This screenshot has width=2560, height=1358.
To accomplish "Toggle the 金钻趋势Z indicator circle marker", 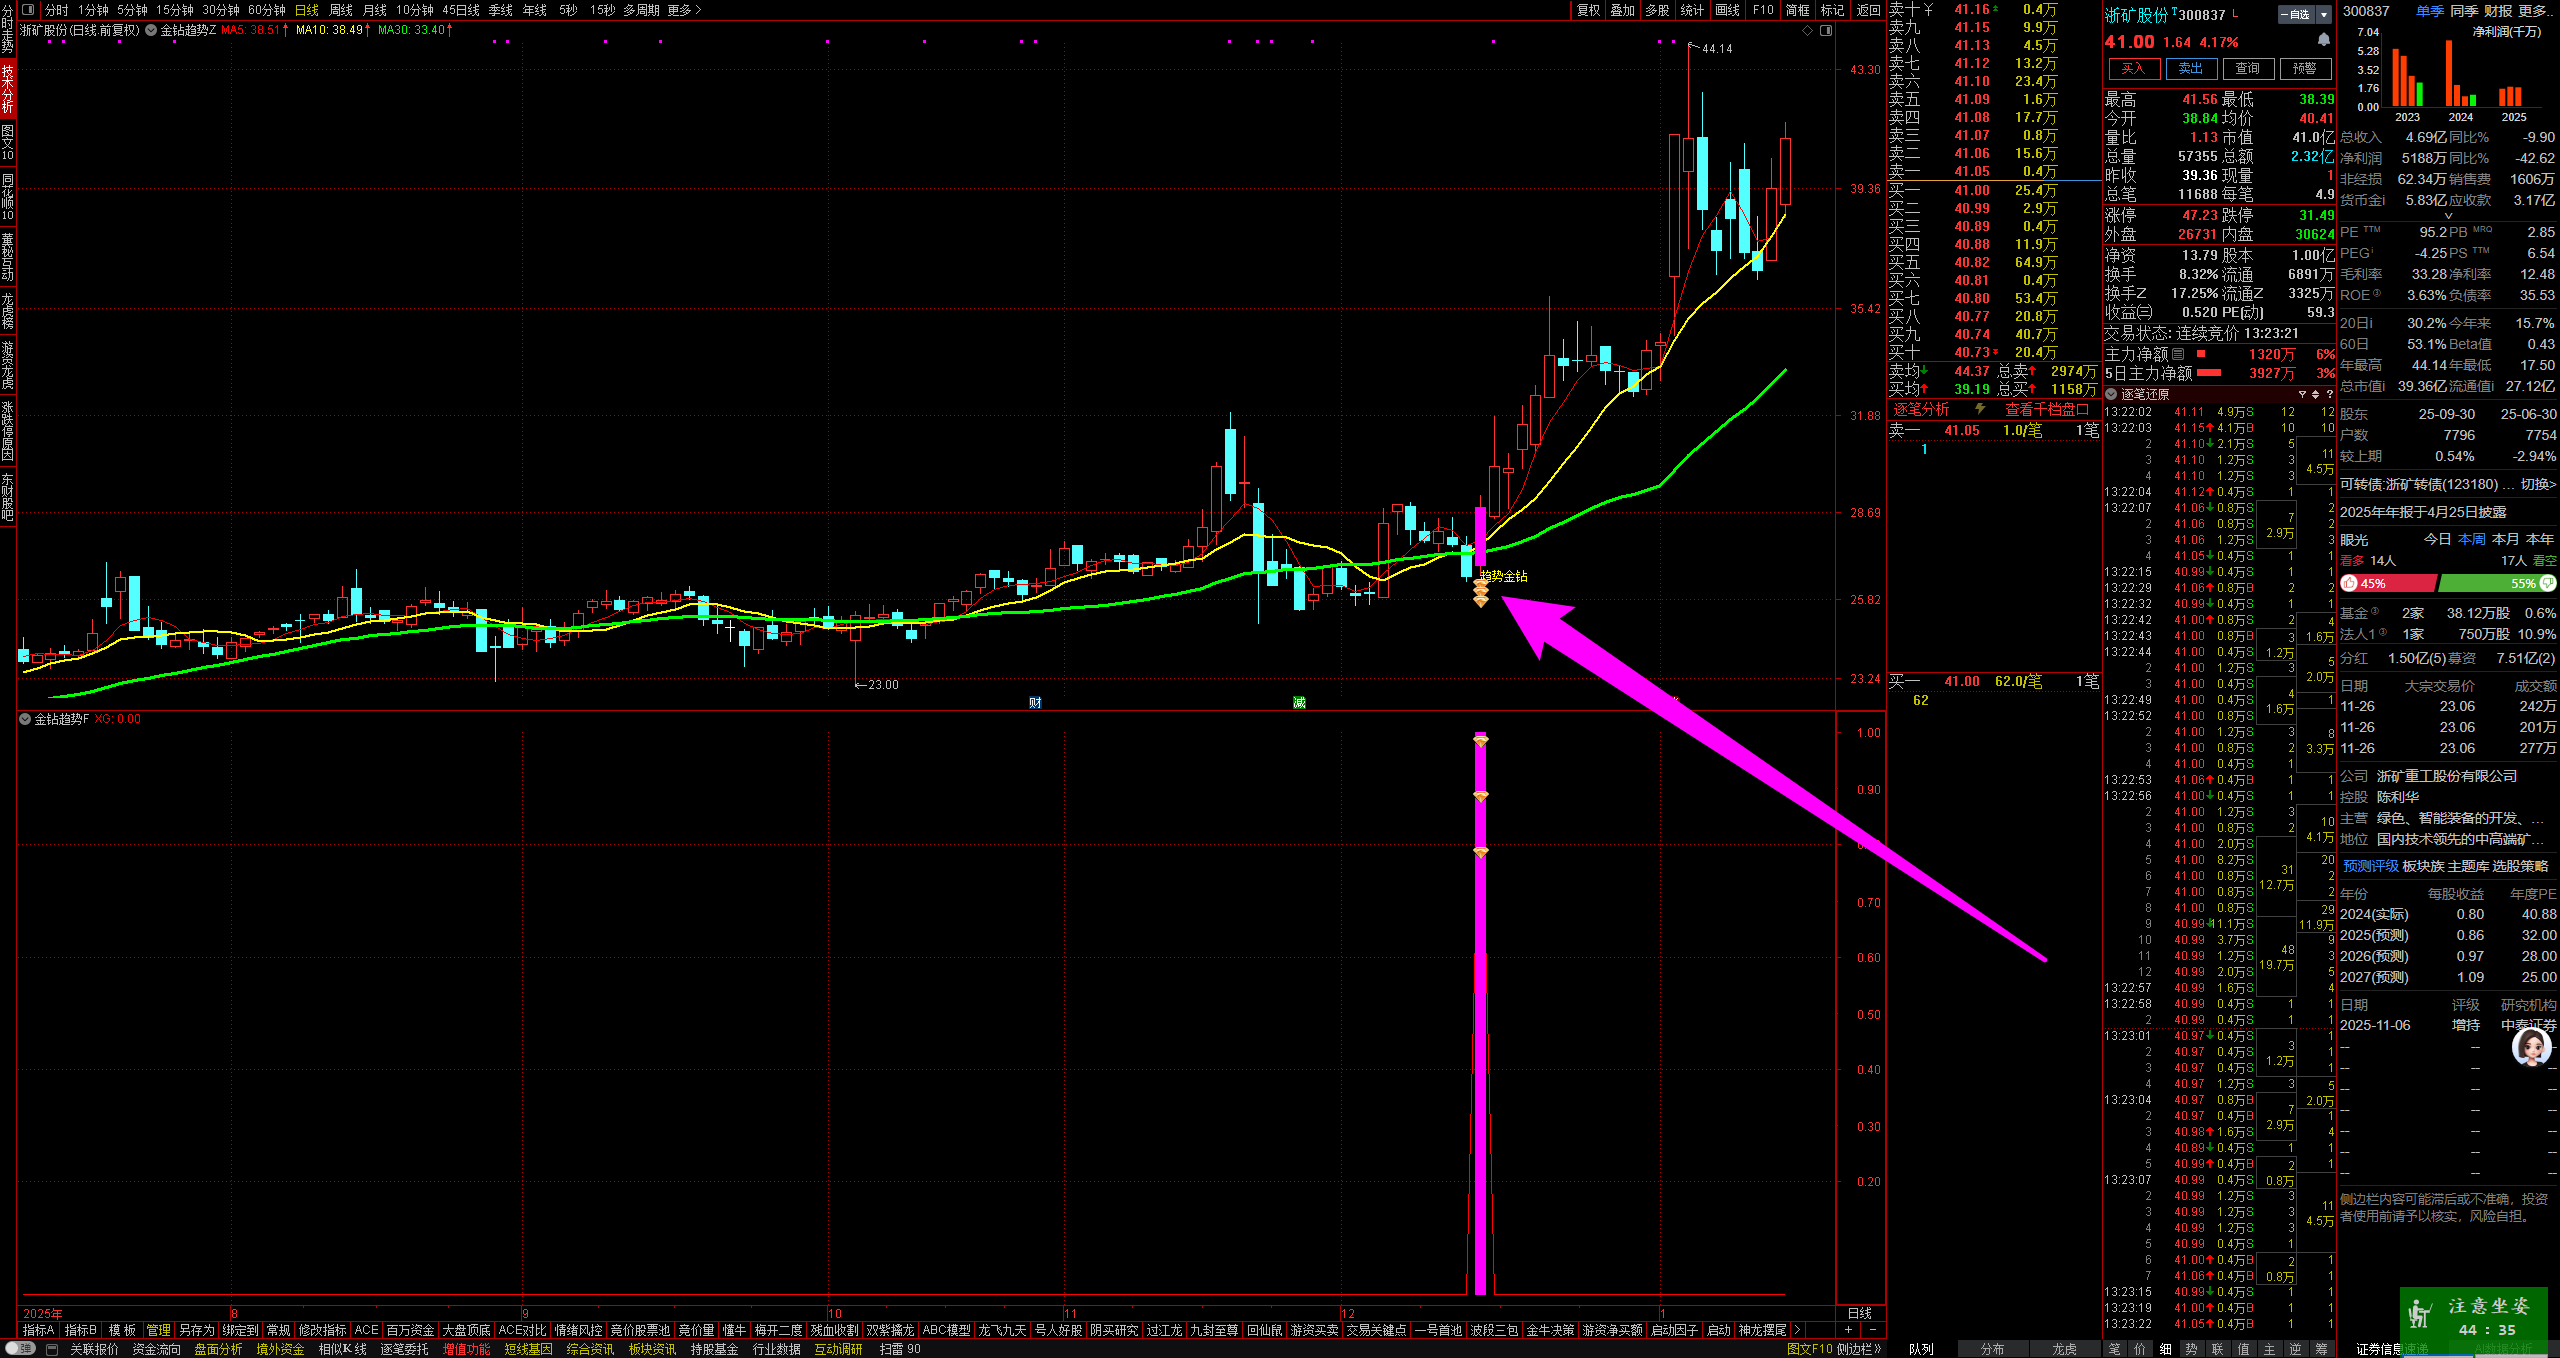I will pyautogui.click(x=151, y=30).
